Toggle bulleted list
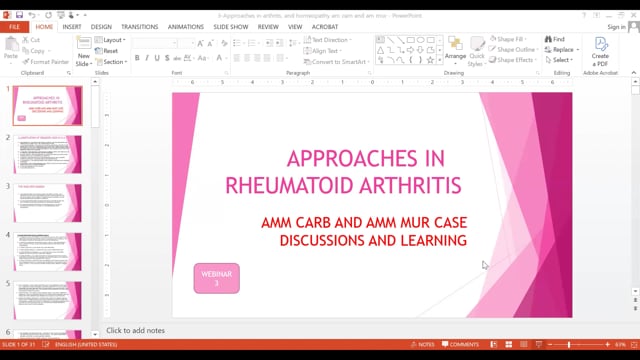 point(237,43)
